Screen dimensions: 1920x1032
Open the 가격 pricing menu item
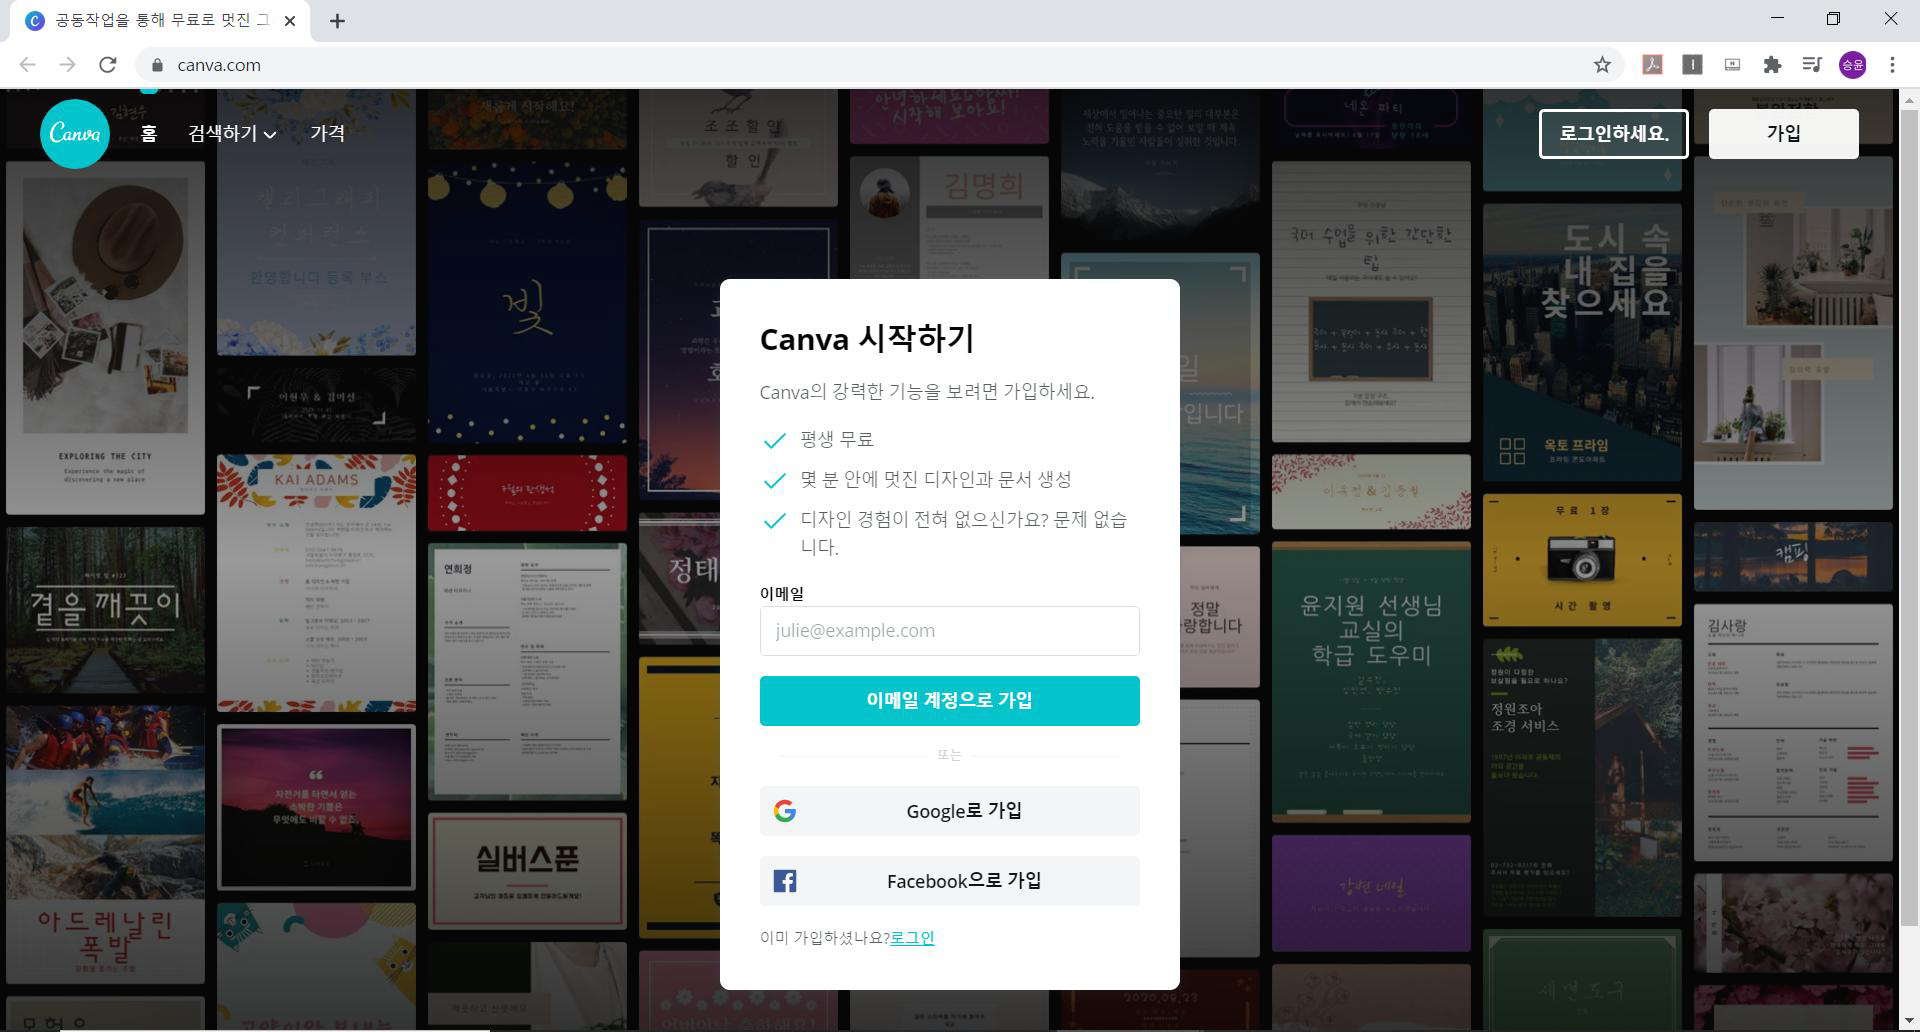[327, 133]
